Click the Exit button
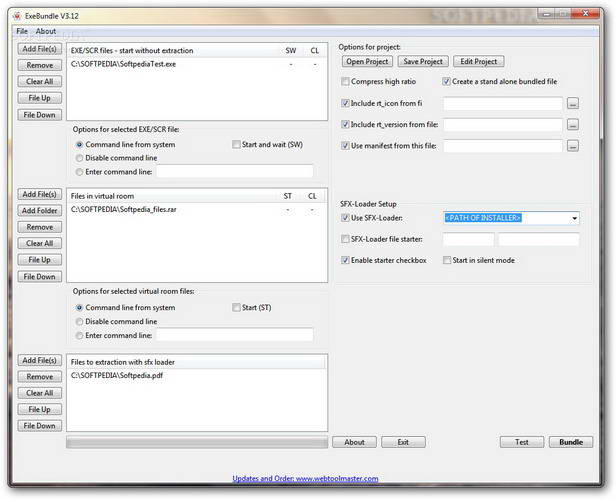This screenshot has width=616, height=500. pyautogui.click(x=403, y=442)
